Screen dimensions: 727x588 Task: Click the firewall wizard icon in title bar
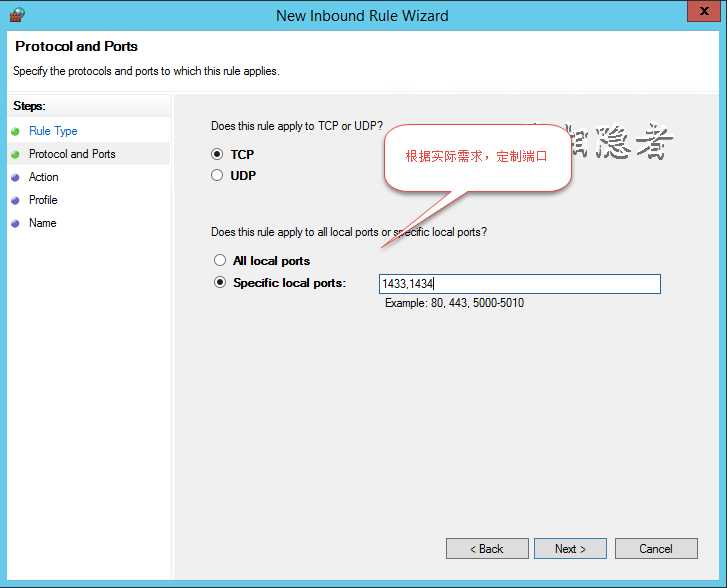pos(18,15)
